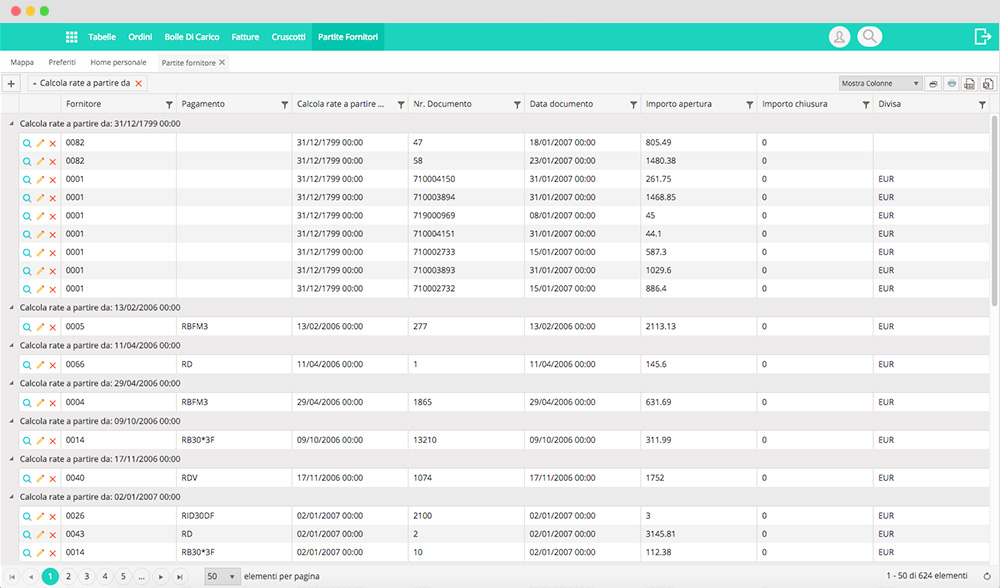Viewport: 1000px width, 588px height.
Task: View details of document 3145.81 amount row
Action: (x=27, y=534)
